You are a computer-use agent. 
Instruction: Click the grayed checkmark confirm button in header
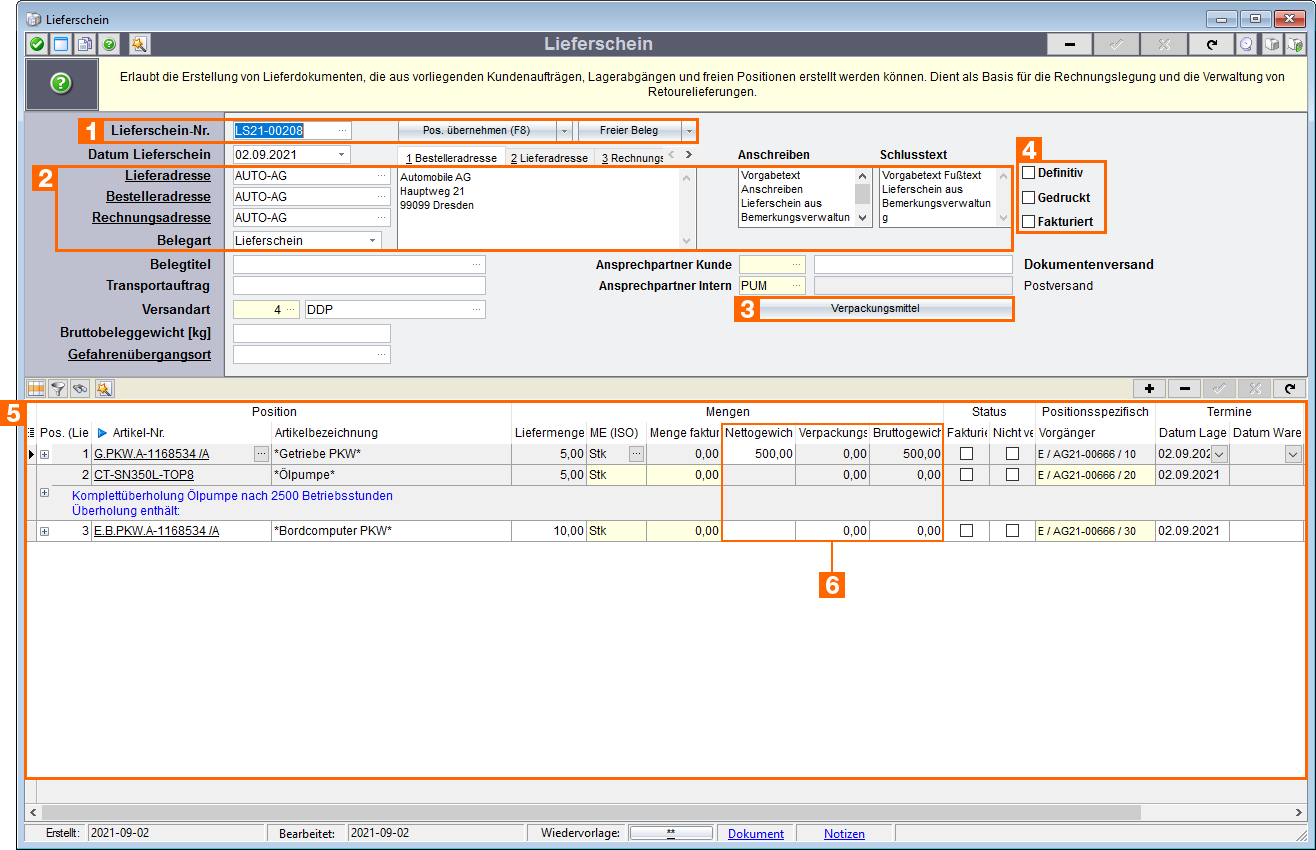point(1117,44)
